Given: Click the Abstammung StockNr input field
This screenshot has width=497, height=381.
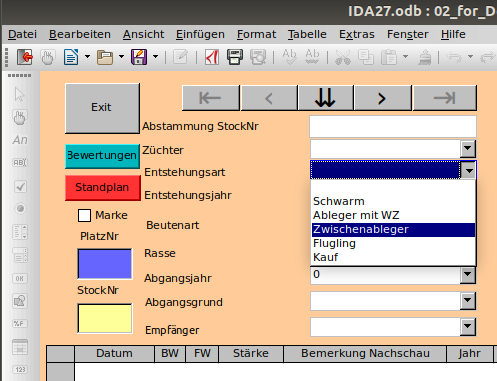Looking at the screenshot, I should pyautogui.click(x=393, y=126).
